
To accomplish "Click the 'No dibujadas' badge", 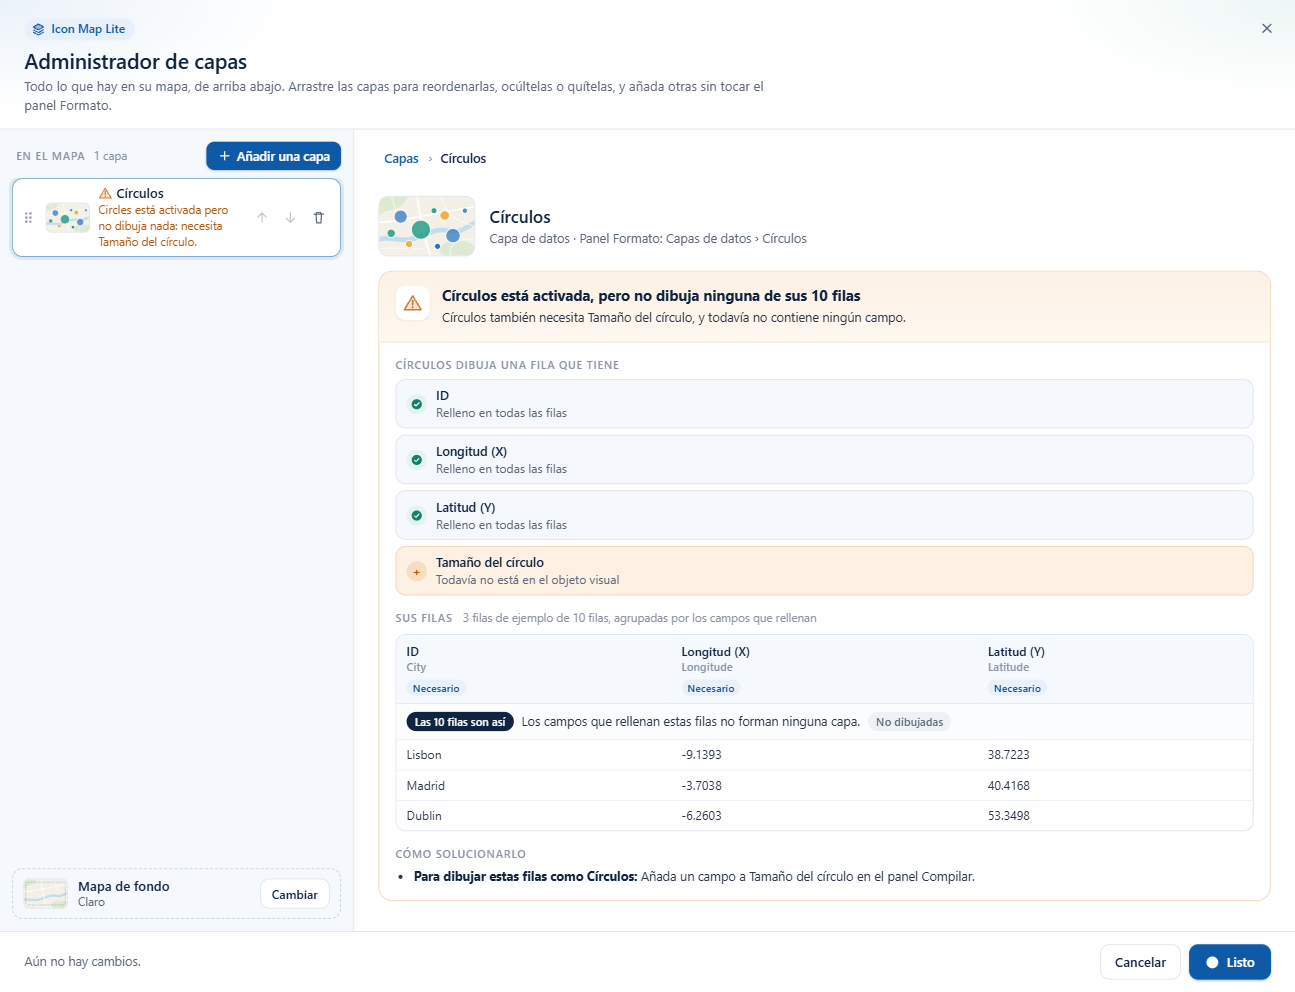I will coord(909,722).
